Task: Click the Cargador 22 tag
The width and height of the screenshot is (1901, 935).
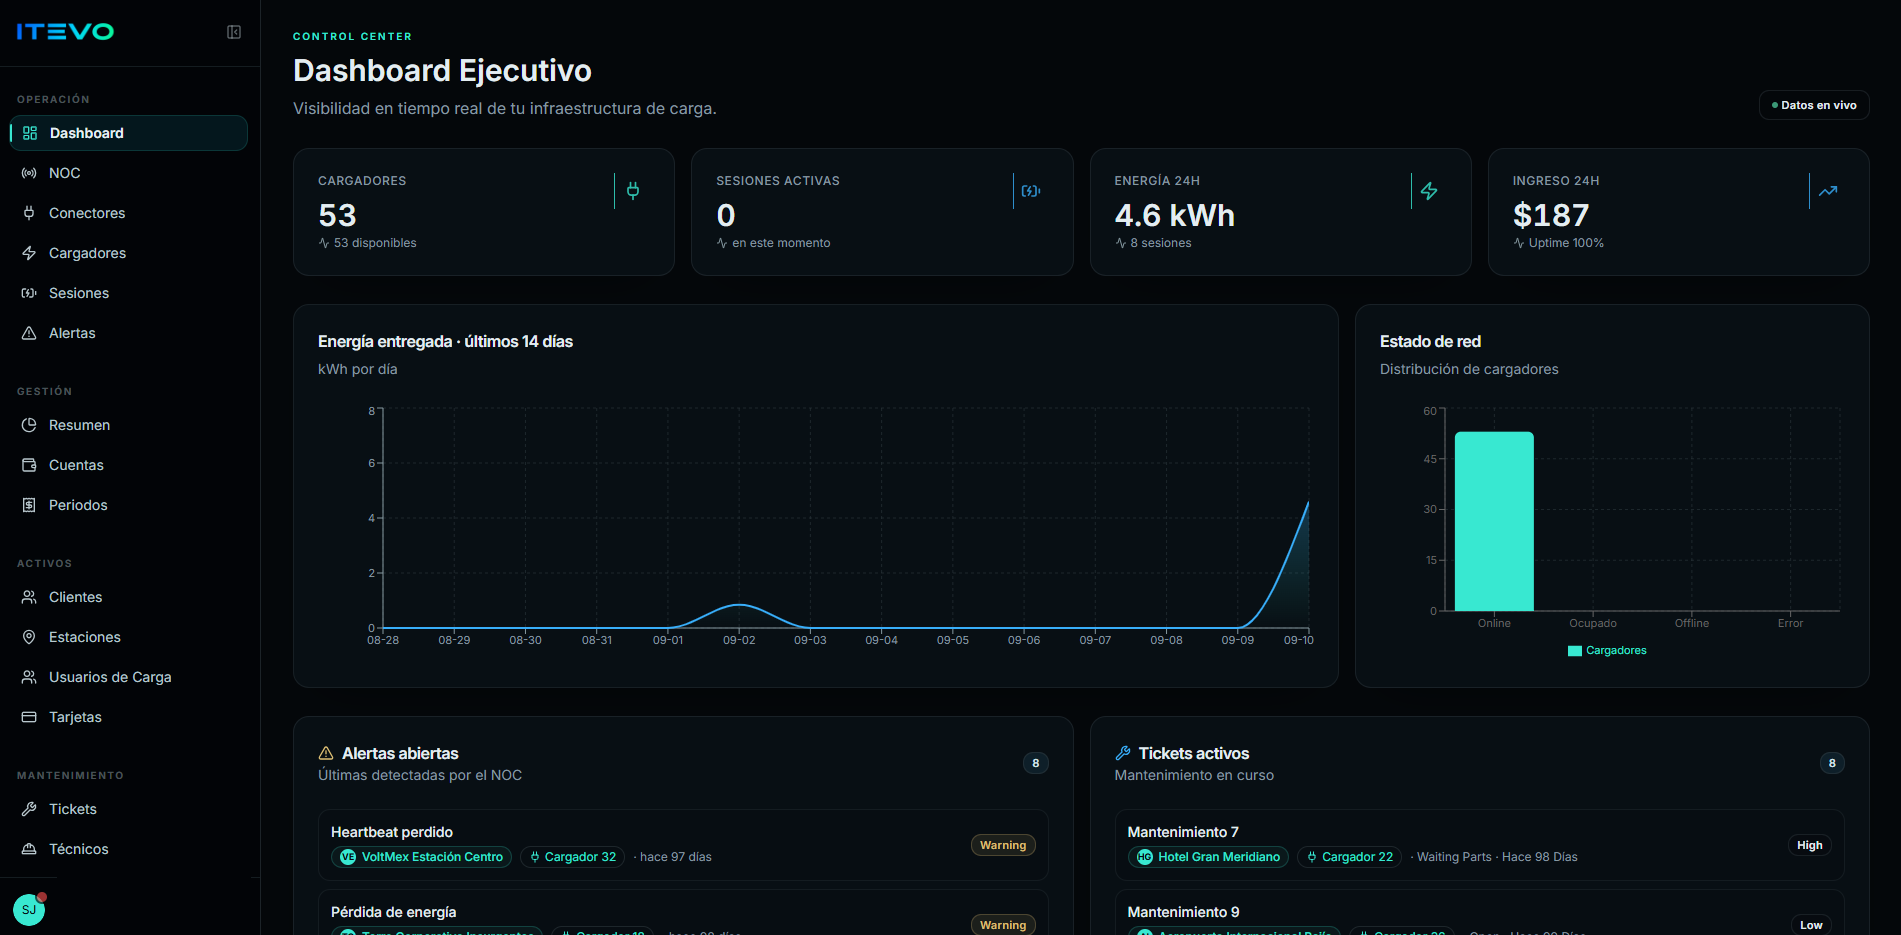Action: coord(1349,857)
